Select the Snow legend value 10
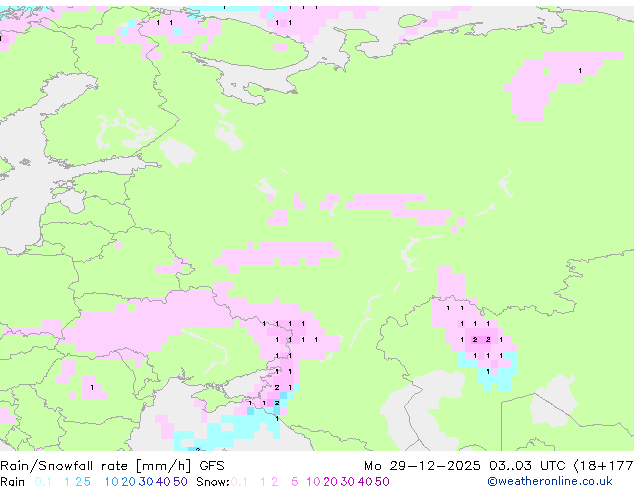The width and height of the screenshot is (634, 490). [313, 482]
